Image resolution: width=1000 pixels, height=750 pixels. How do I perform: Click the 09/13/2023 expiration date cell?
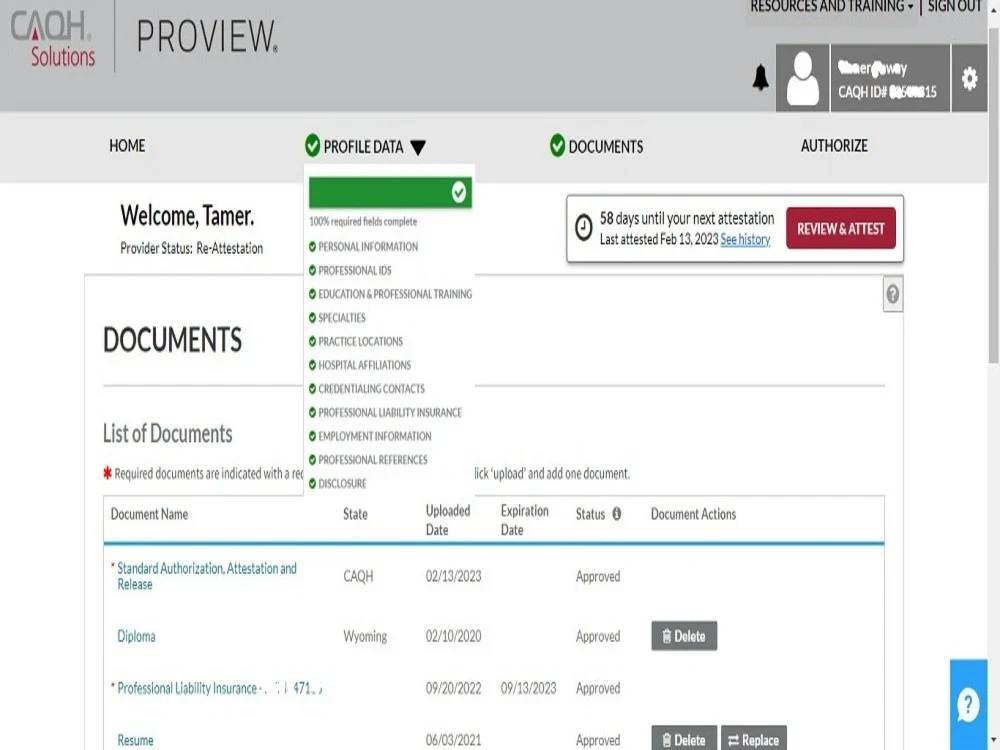point(528,688)
